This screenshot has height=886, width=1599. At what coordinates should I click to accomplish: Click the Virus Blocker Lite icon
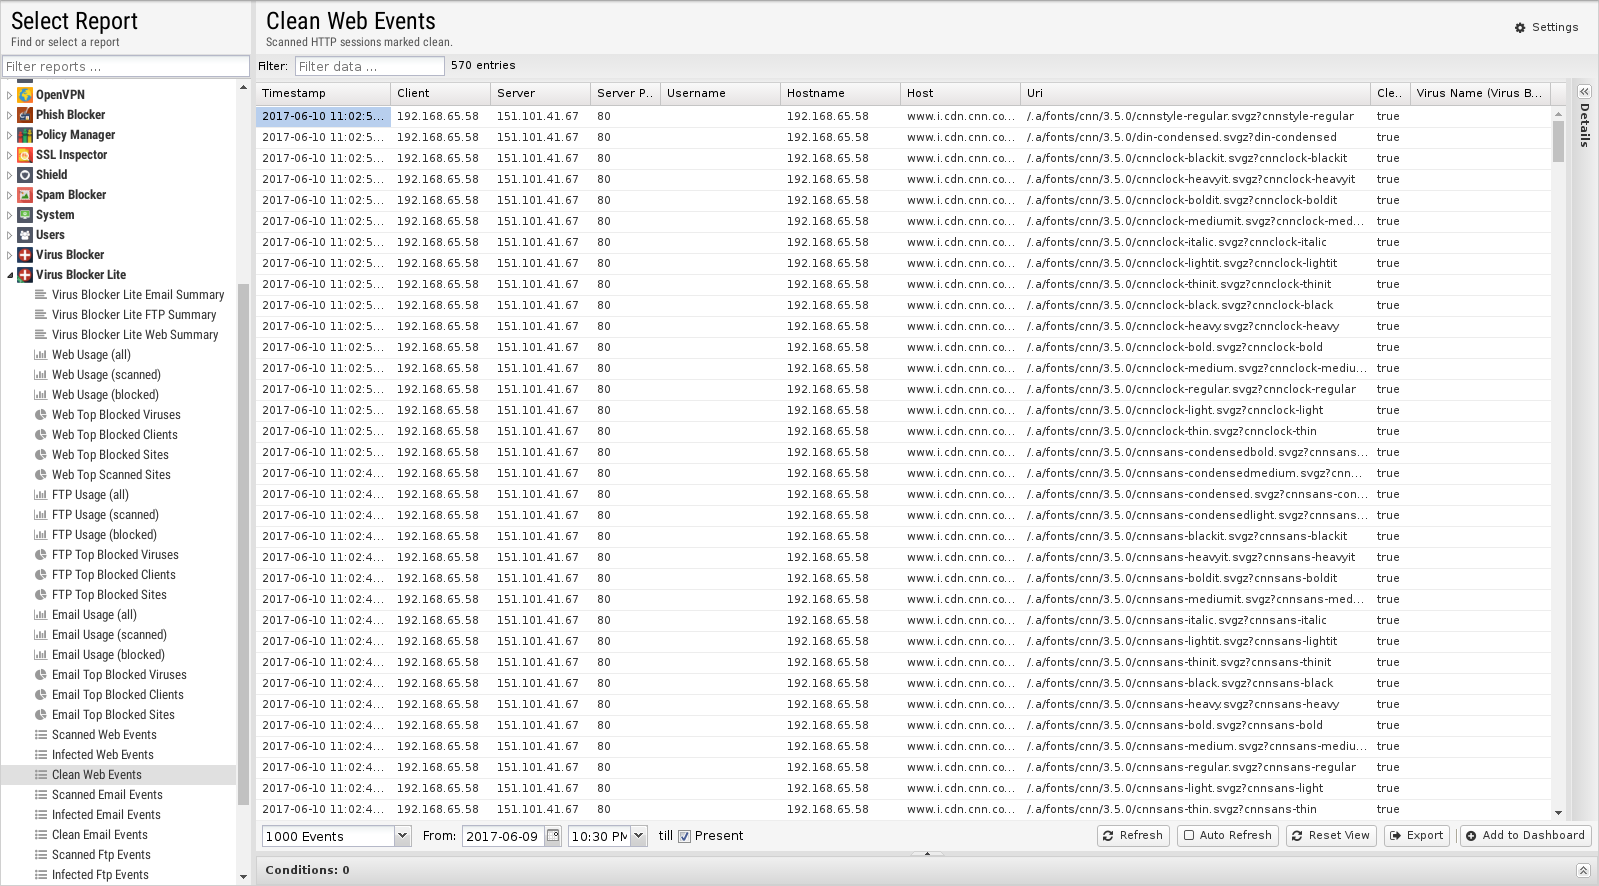point(26,275)
